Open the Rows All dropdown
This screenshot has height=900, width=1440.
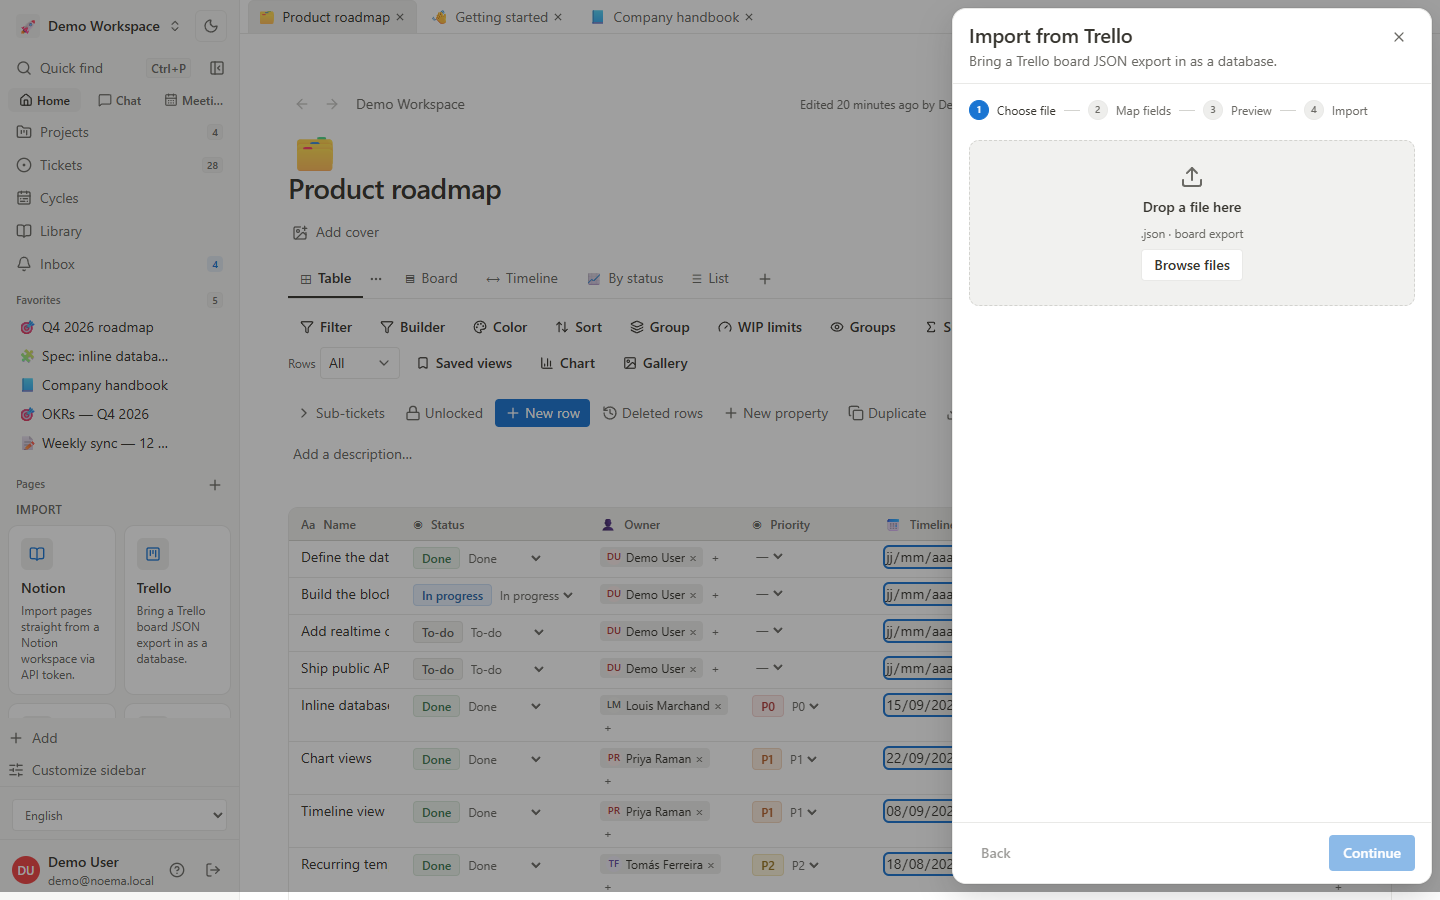360,363
